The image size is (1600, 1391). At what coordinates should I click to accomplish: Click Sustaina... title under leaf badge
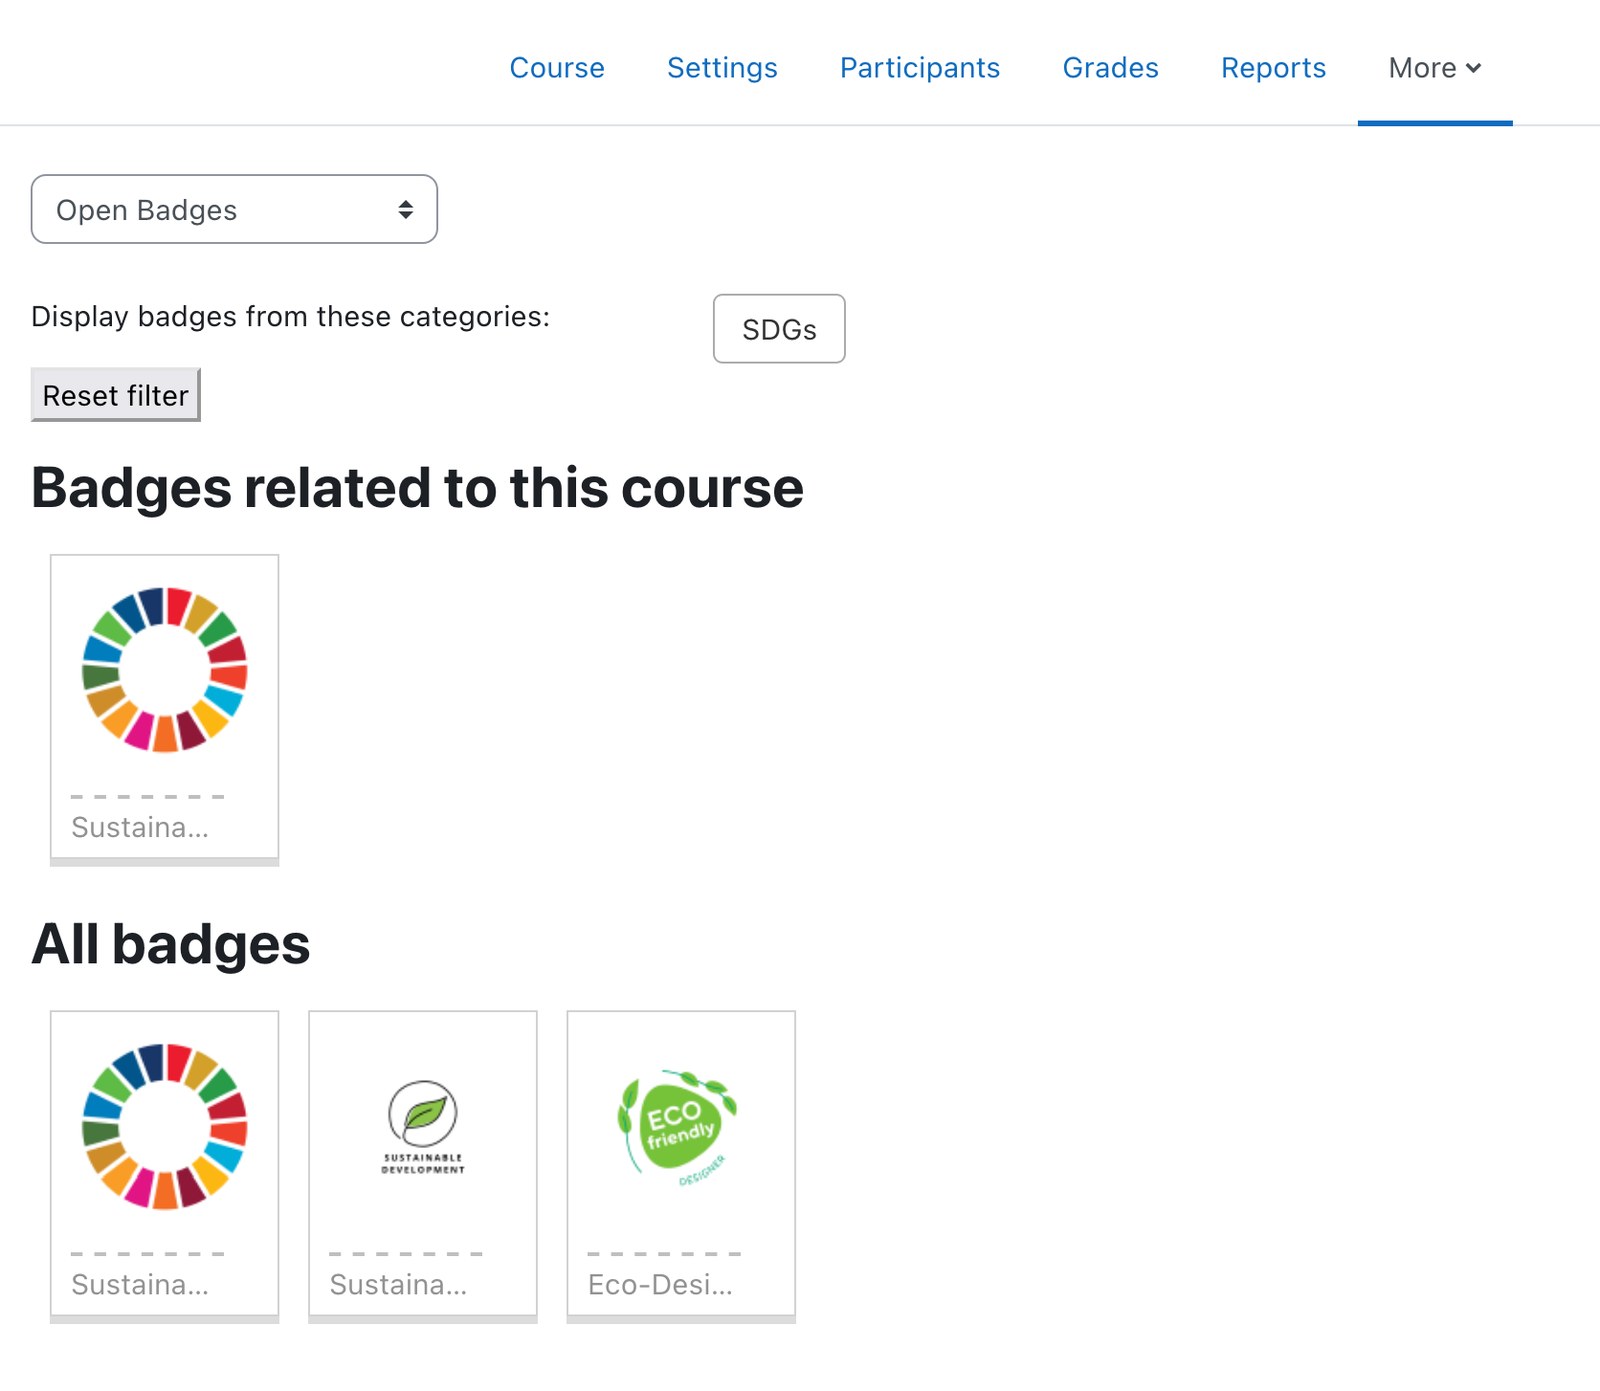pos(398,1284)
